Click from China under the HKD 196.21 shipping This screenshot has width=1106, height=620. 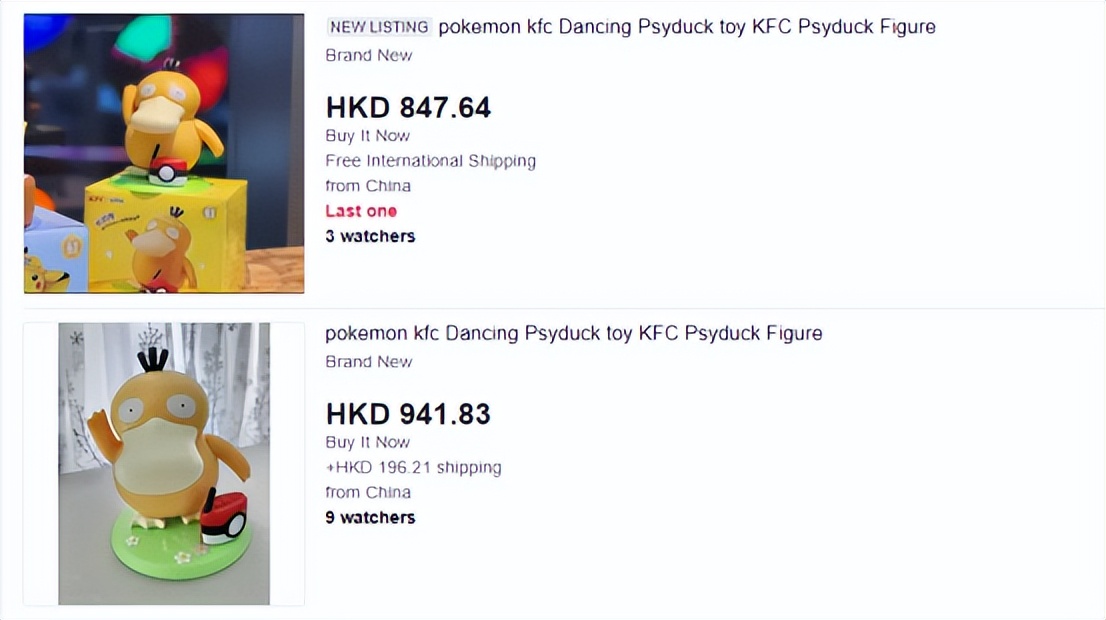(x=367, y=492)
